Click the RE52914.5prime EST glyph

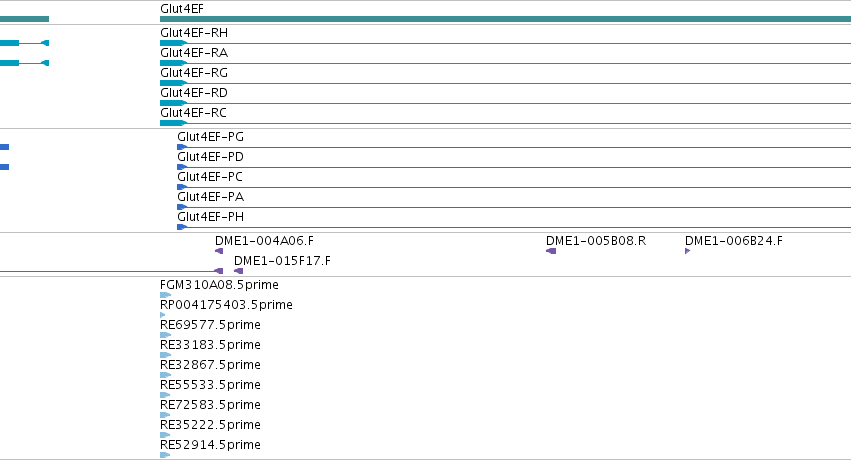(165, 456)
